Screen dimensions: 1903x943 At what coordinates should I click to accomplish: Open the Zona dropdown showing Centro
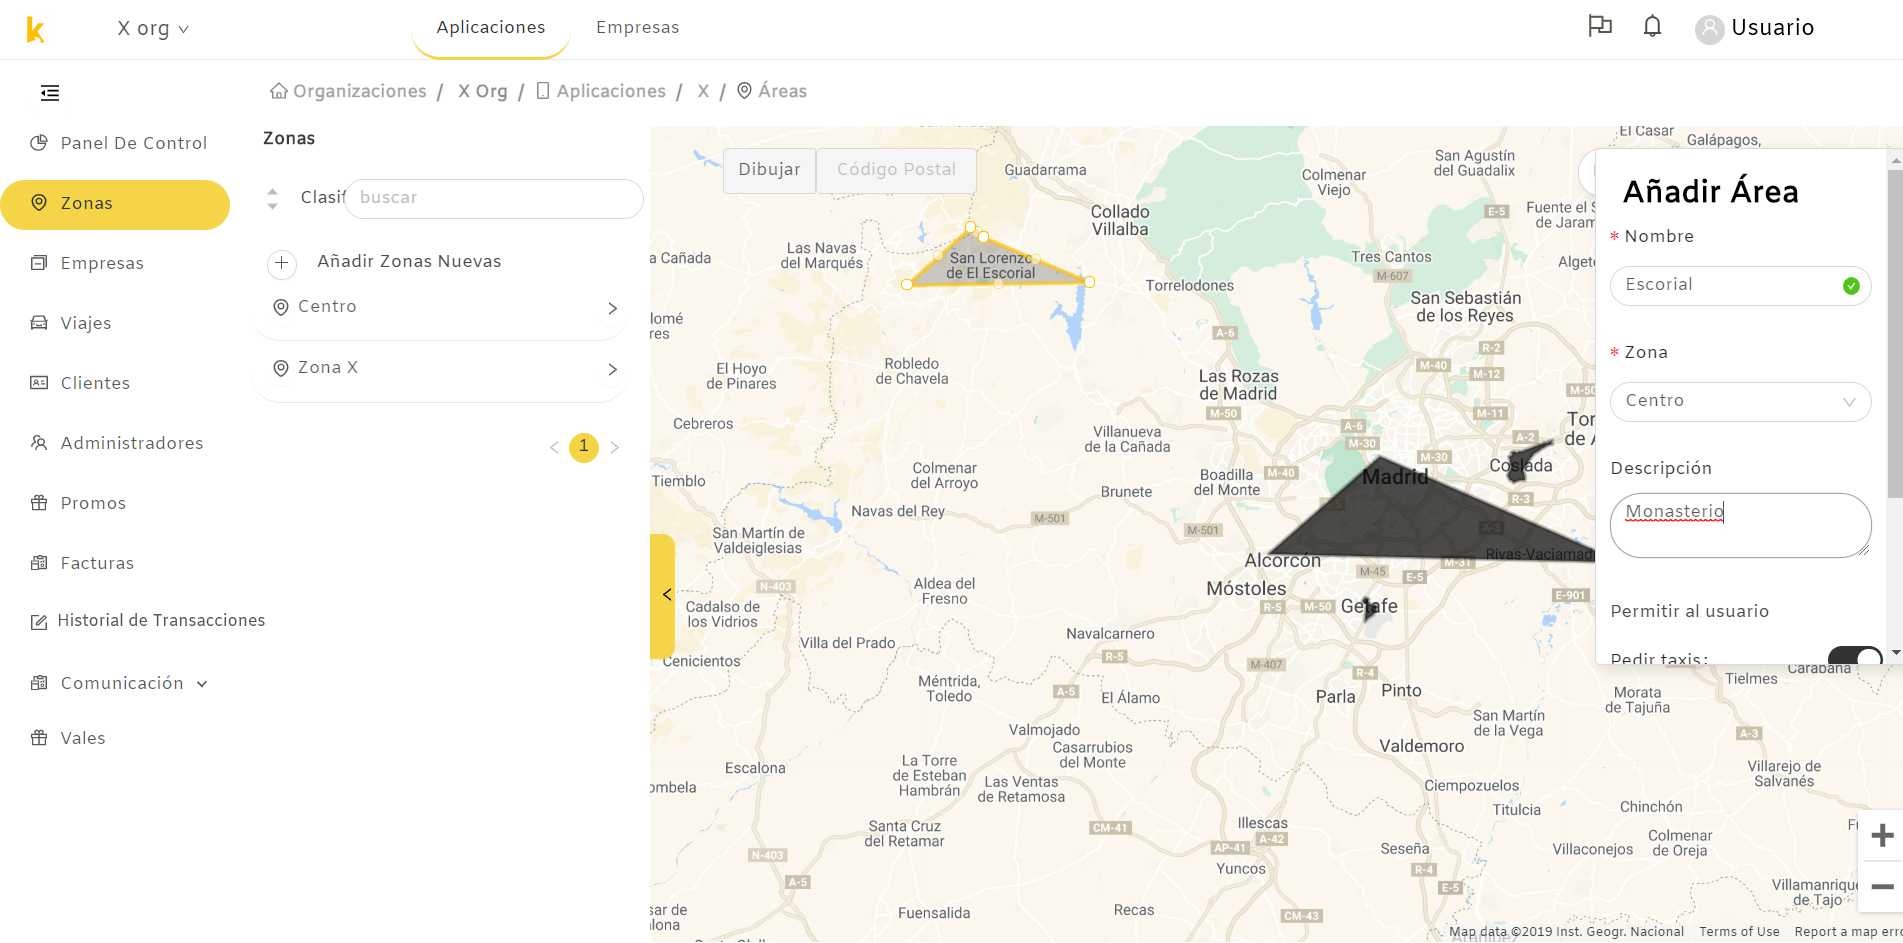(1740, 401)
